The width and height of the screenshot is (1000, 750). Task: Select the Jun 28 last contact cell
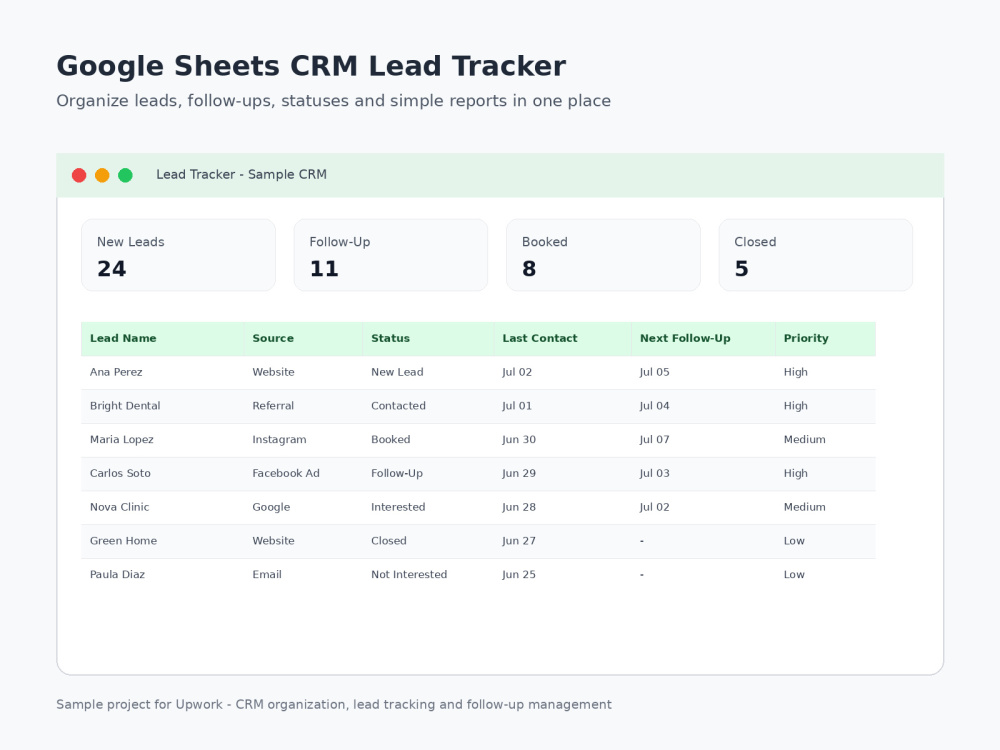562,508
